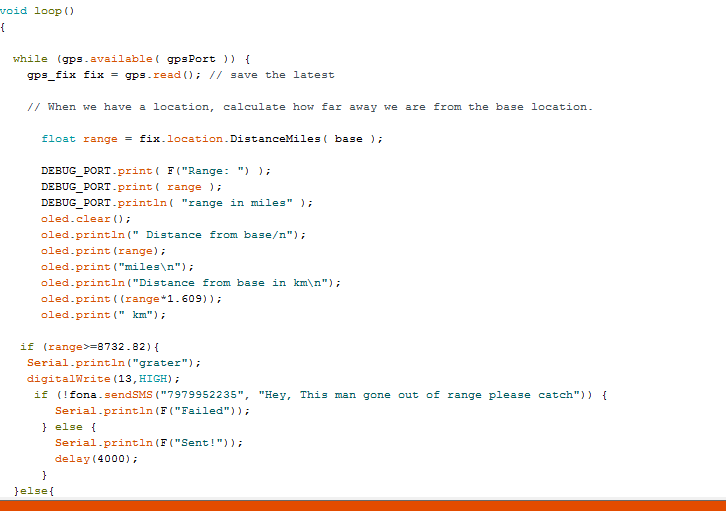Click the fona.sendSMS call line
Viewport: 726px width, 511px height.
pos(320,394)
